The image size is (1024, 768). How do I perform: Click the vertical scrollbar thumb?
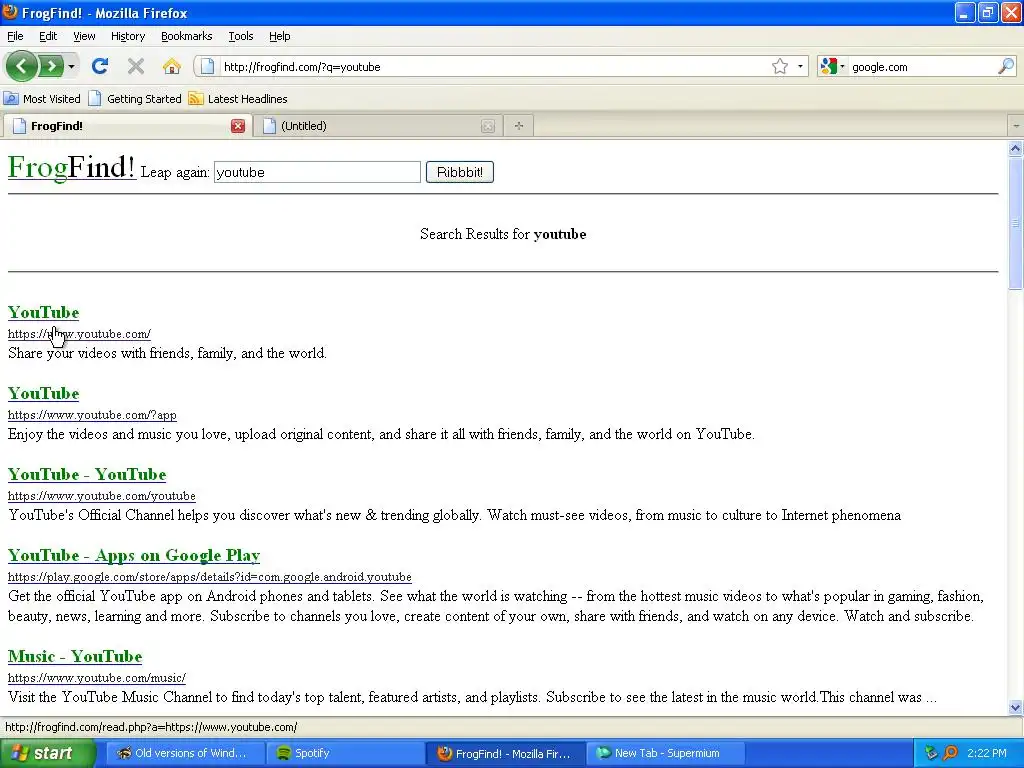click(1016, 223)
